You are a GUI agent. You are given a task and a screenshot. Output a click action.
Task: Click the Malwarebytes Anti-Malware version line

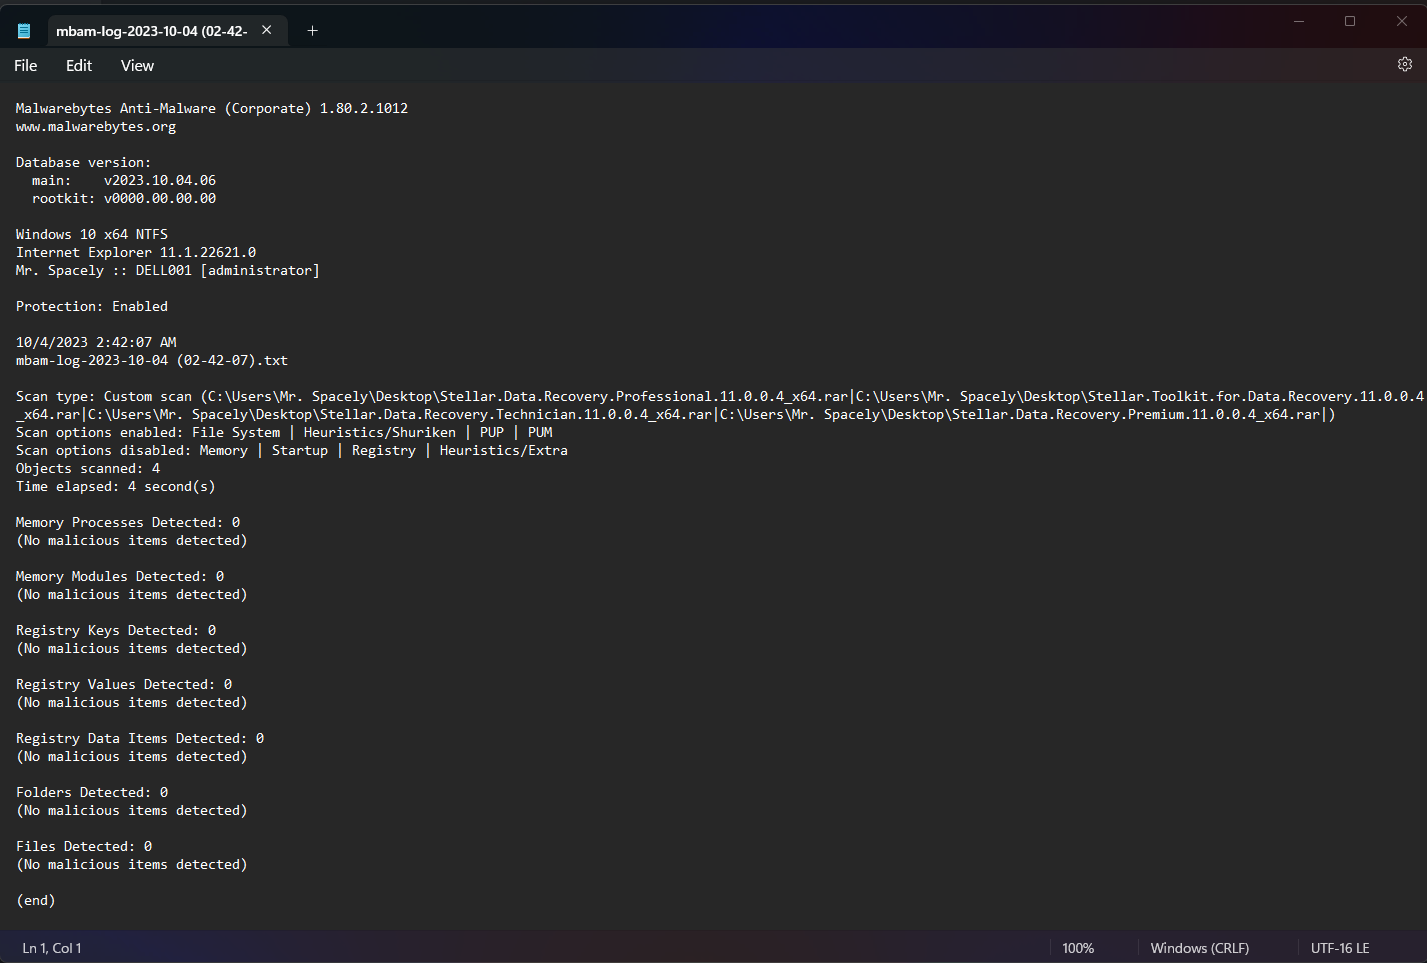pyautogui.click(x=212, y=108)
